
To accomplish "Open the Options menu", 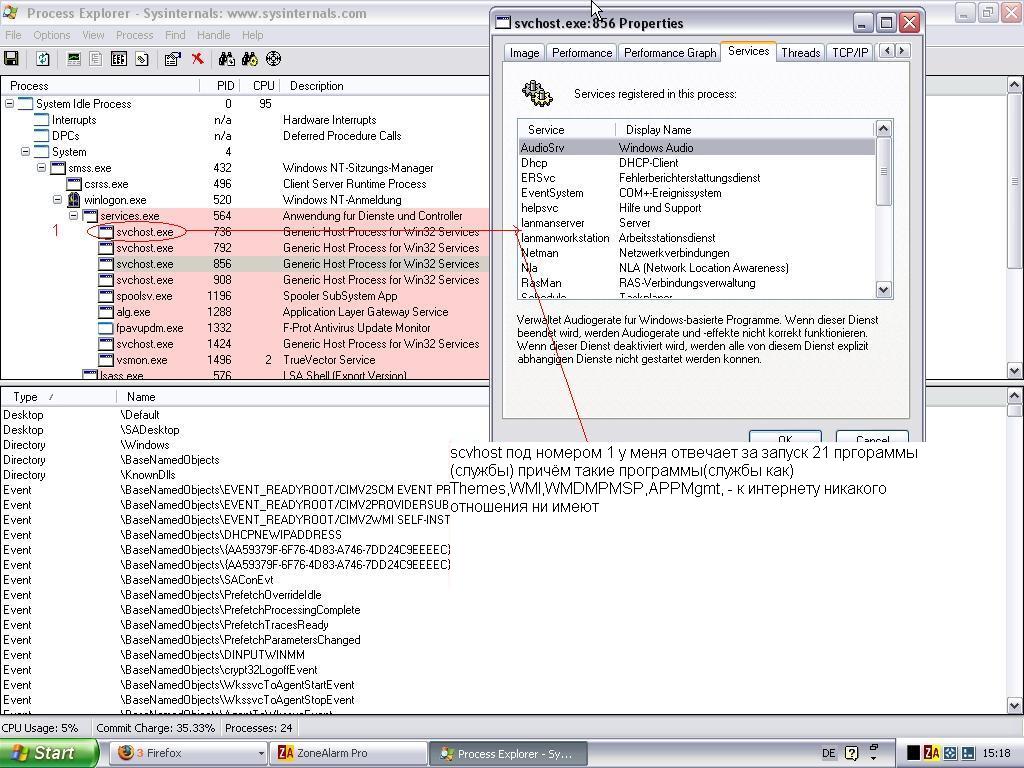I will click(x=52, y=35).
